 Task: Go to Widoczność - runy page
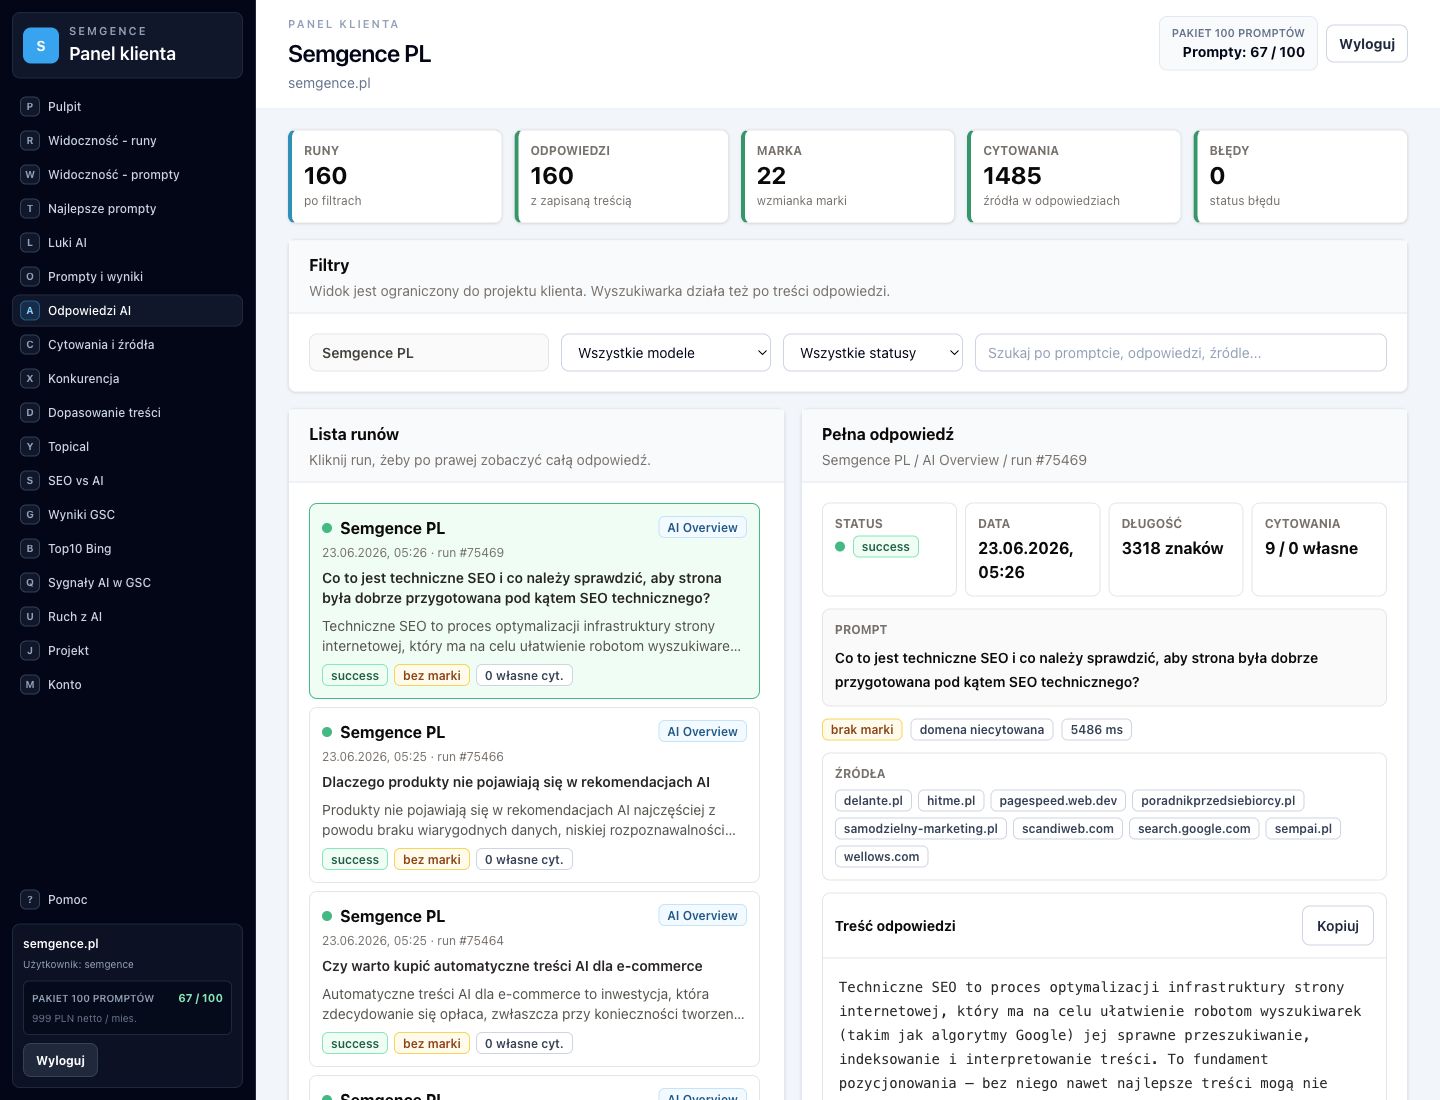[x=127, y=141]
